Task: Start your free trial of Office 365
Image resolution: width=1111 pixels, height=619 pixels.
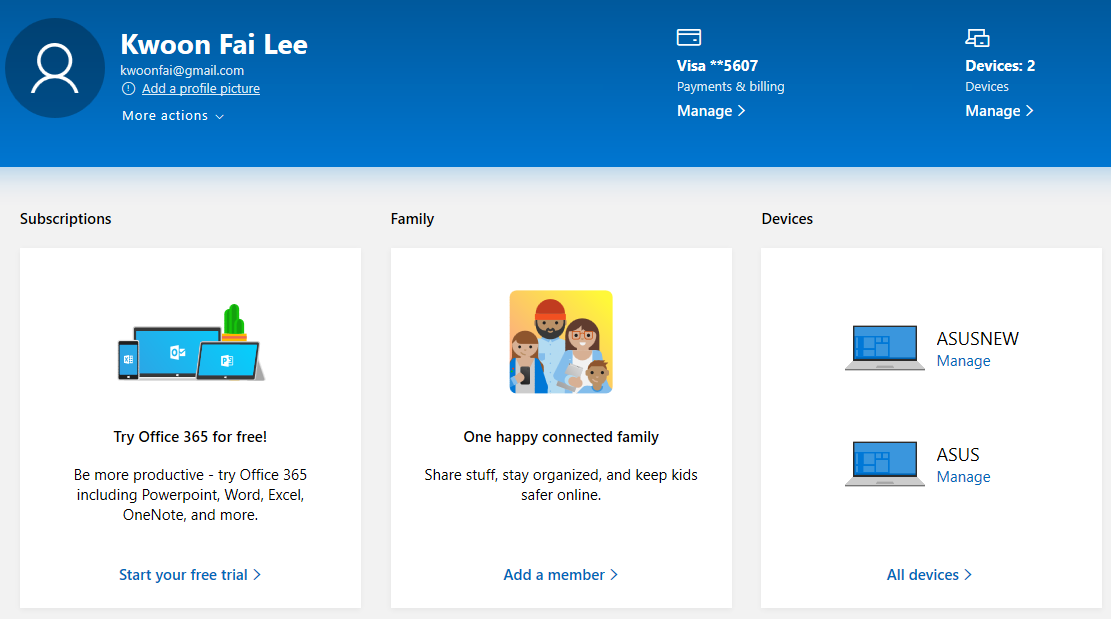Action: (189, 575)
